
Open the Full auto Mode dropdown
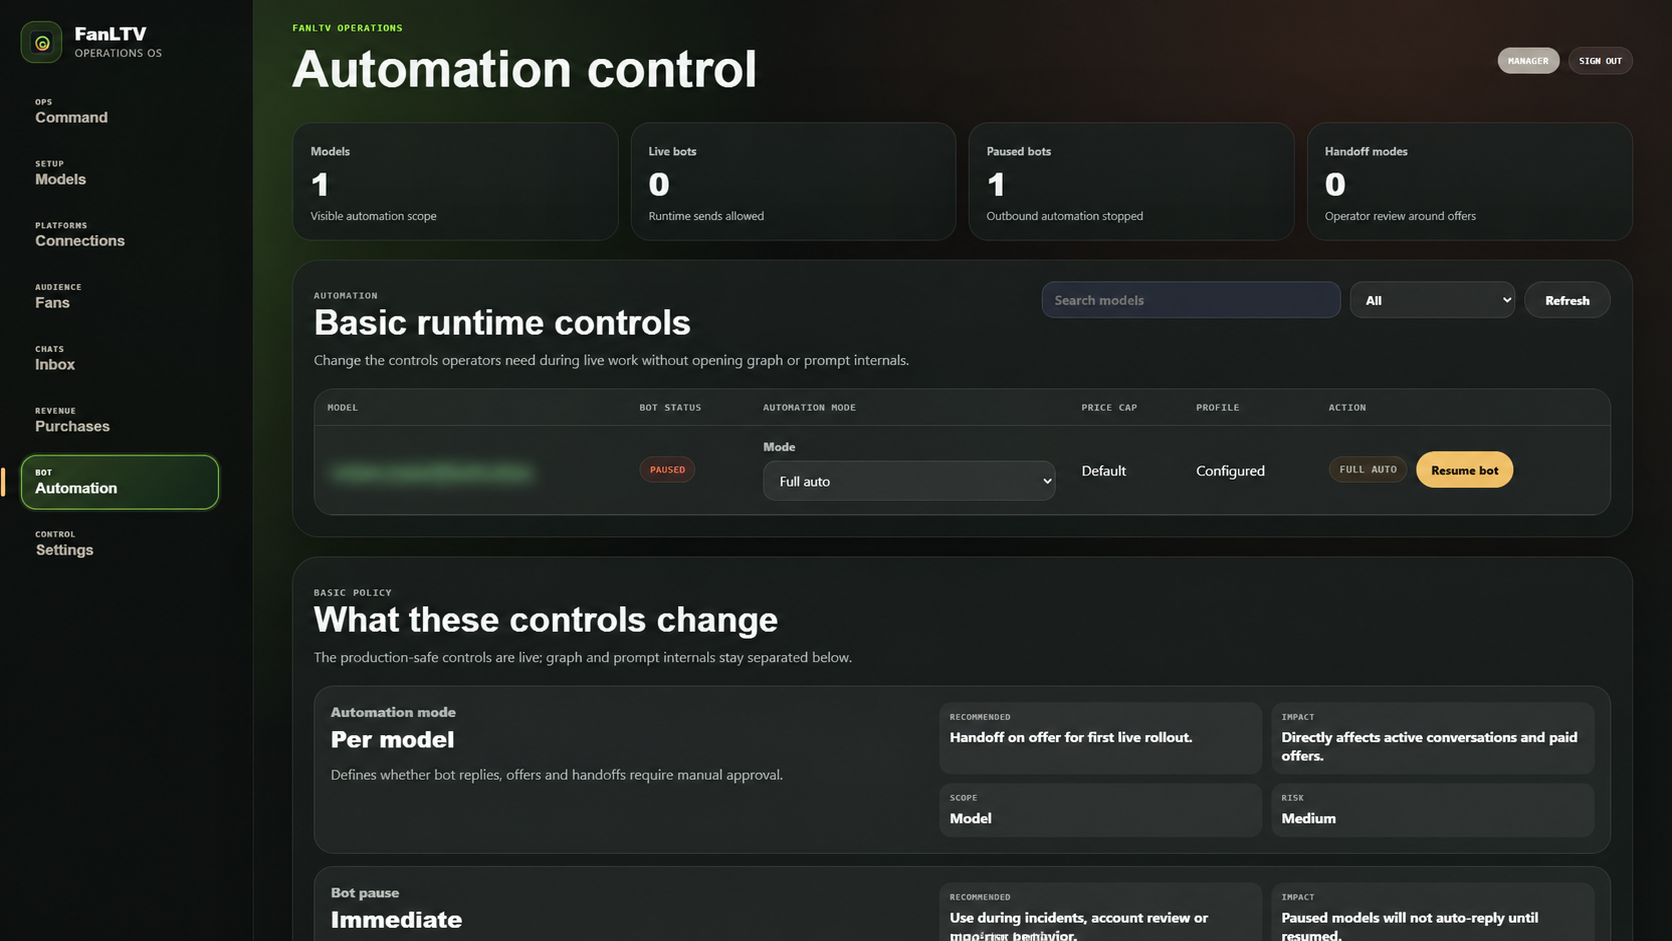[x=909, y=481]
